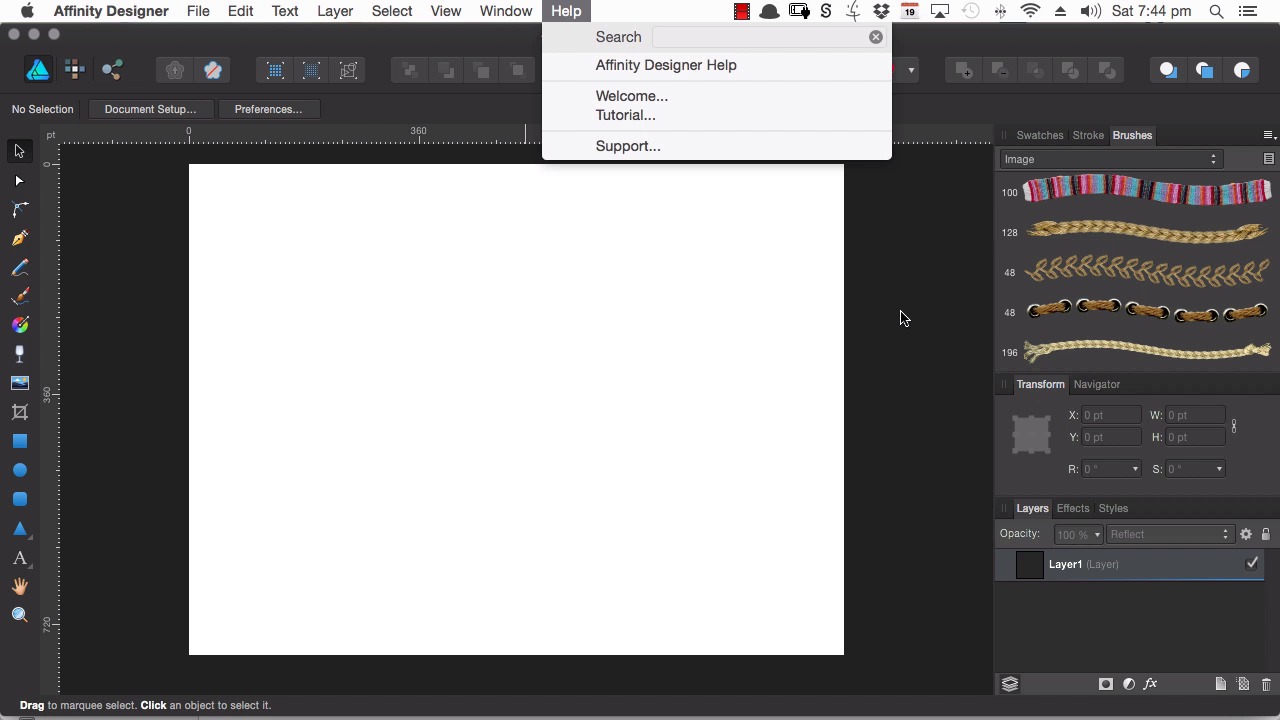This screenshot has height=720, width=1280.
Task: Select the Place Image tool
Action: (x=19, y=383)
